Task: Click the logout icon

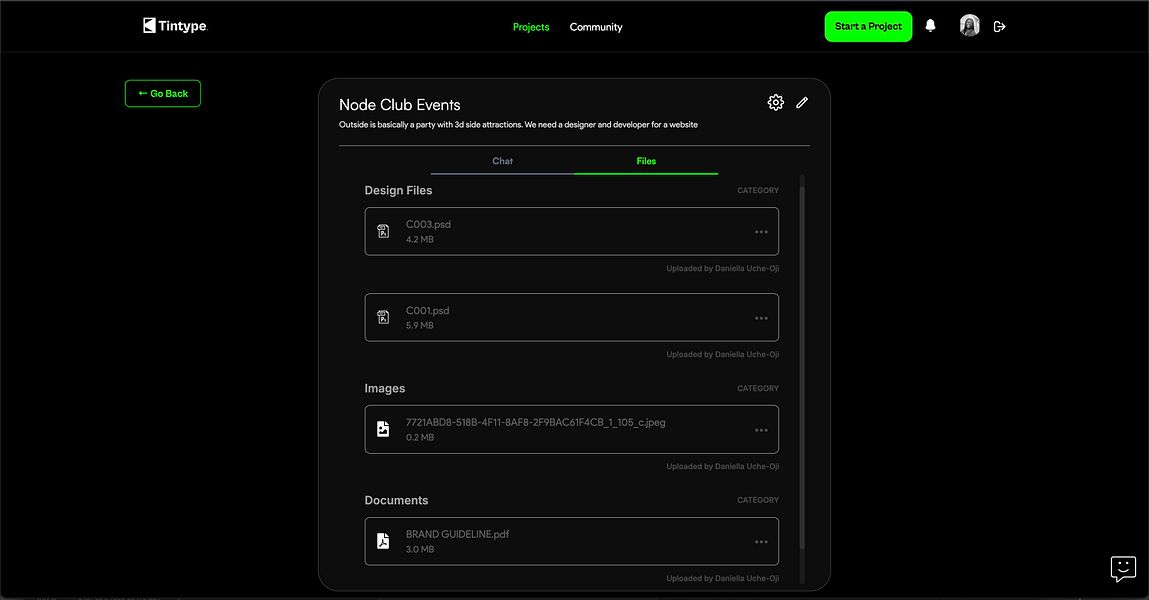Action: pos(999,26)
